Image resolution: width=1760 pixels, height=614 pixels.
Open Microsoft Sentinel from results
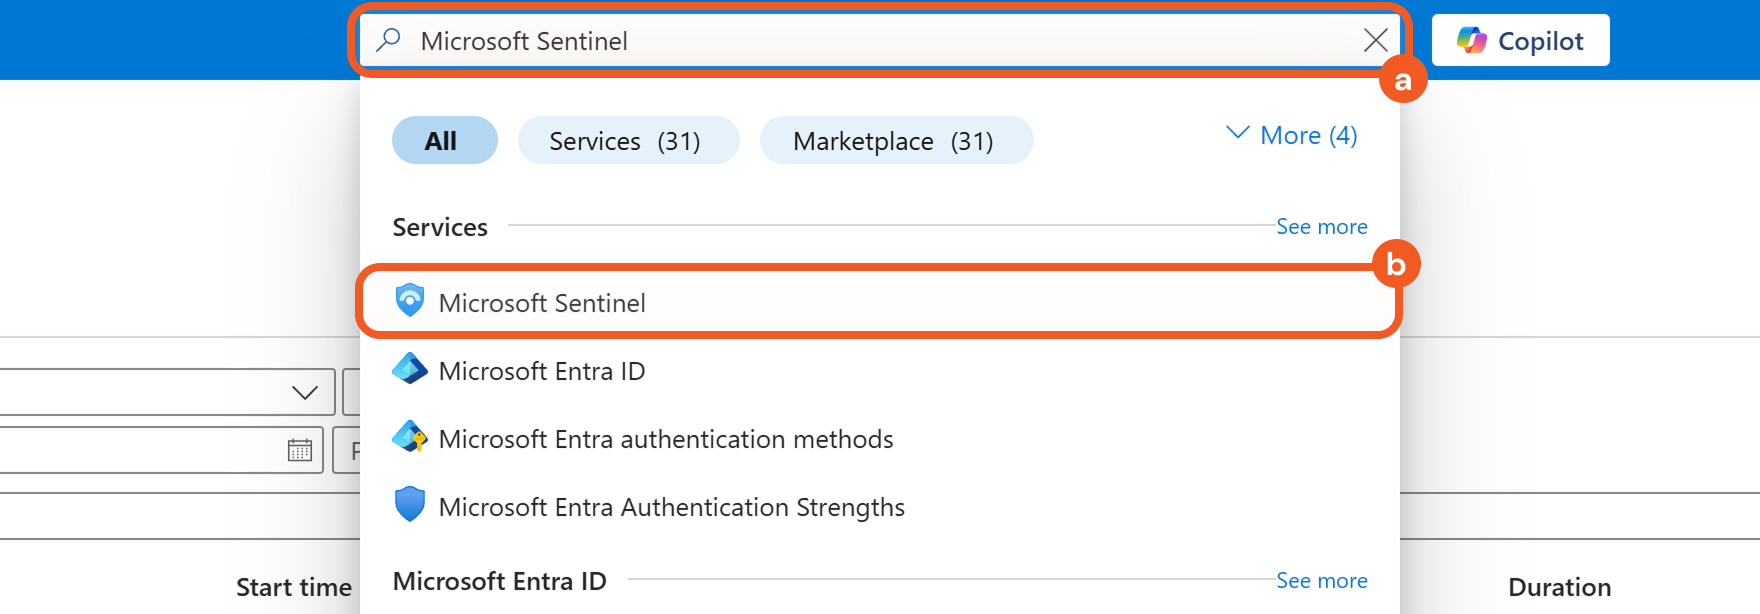coord(542,303)
